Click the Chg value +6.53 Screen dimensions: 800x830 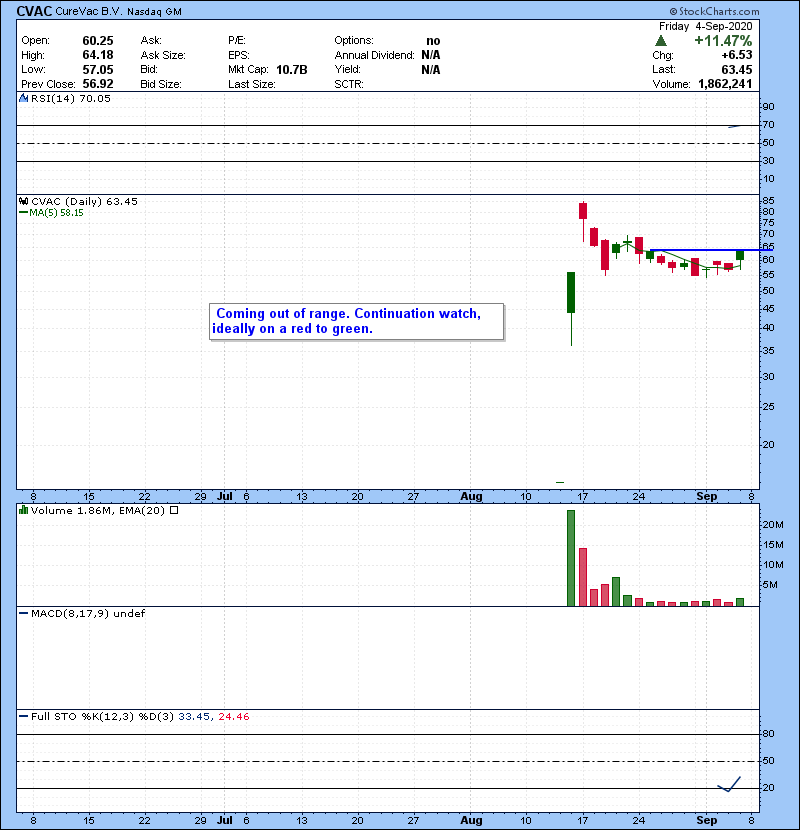736,55
